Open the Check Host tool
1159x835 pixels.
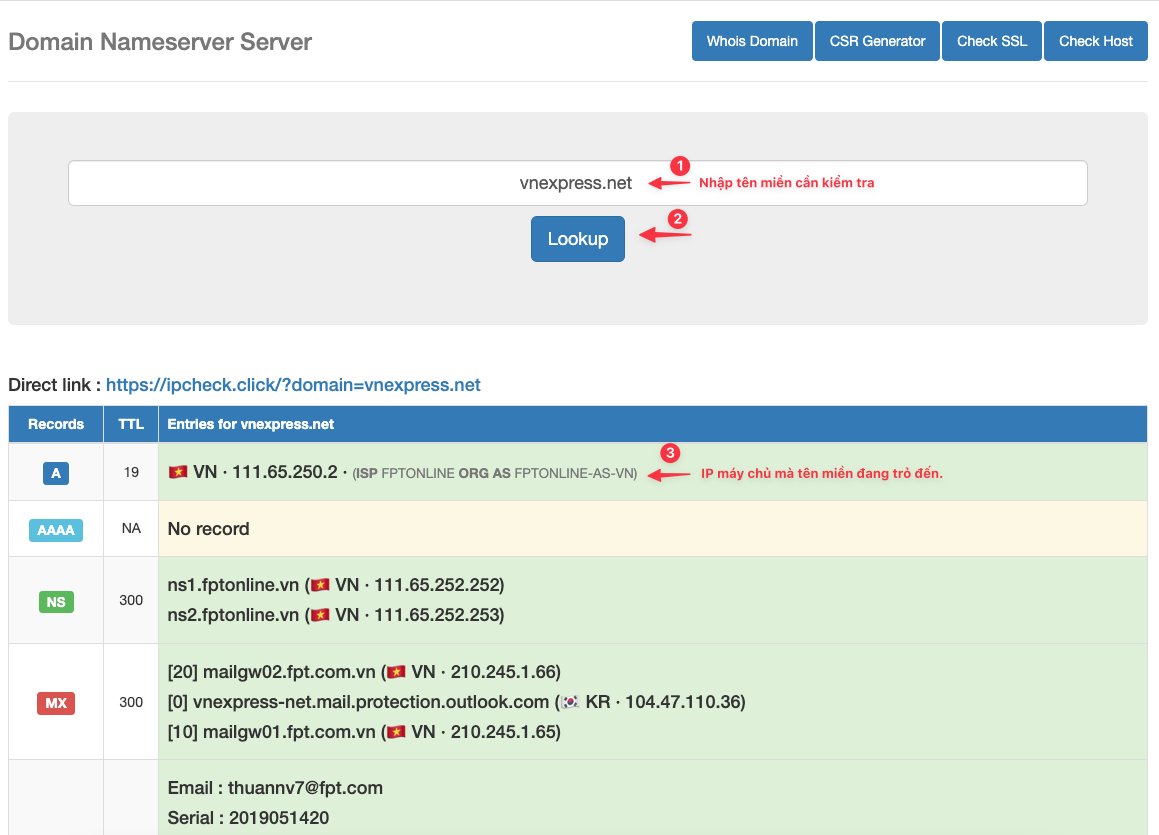click(1095, 41)
